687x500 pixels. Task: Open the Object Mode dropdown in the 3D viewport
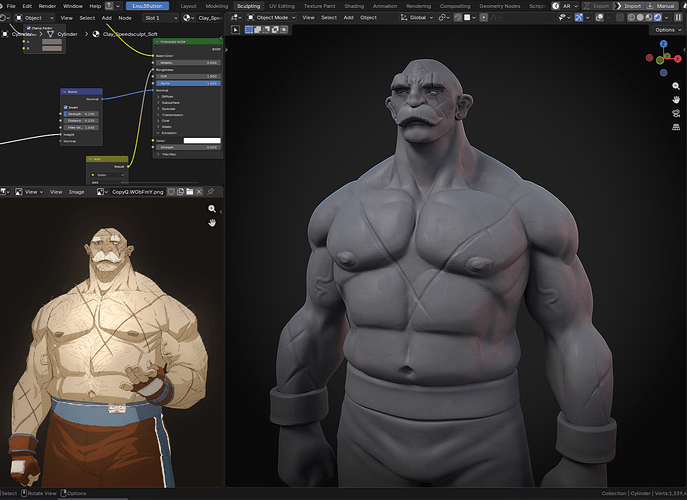coord(271,18)
